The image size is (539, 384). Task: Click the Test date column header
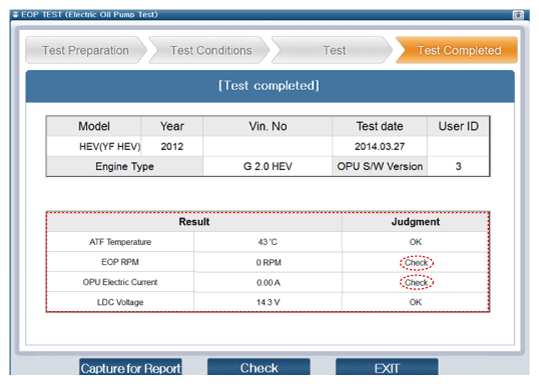(x=380, y=126)
